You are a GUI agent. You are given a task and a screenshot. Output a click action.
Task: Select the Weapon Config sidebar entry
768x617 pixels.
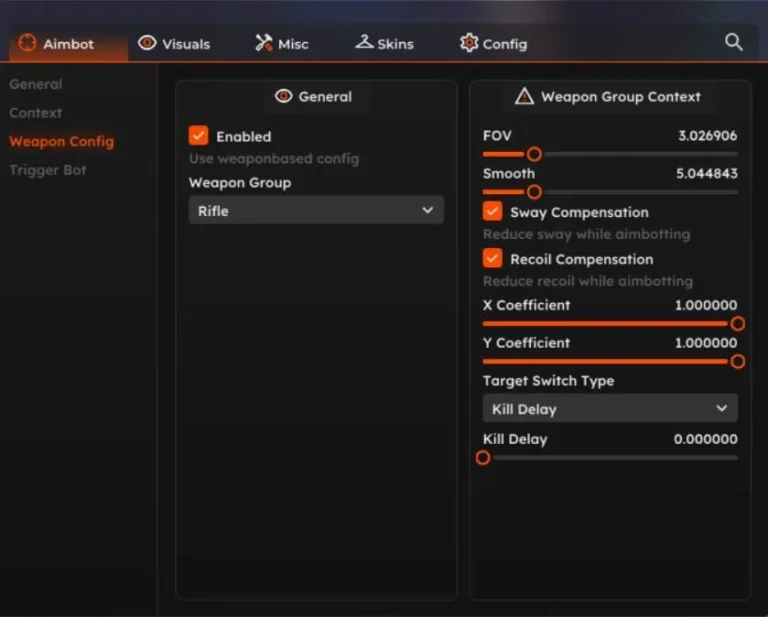(62, 142)
